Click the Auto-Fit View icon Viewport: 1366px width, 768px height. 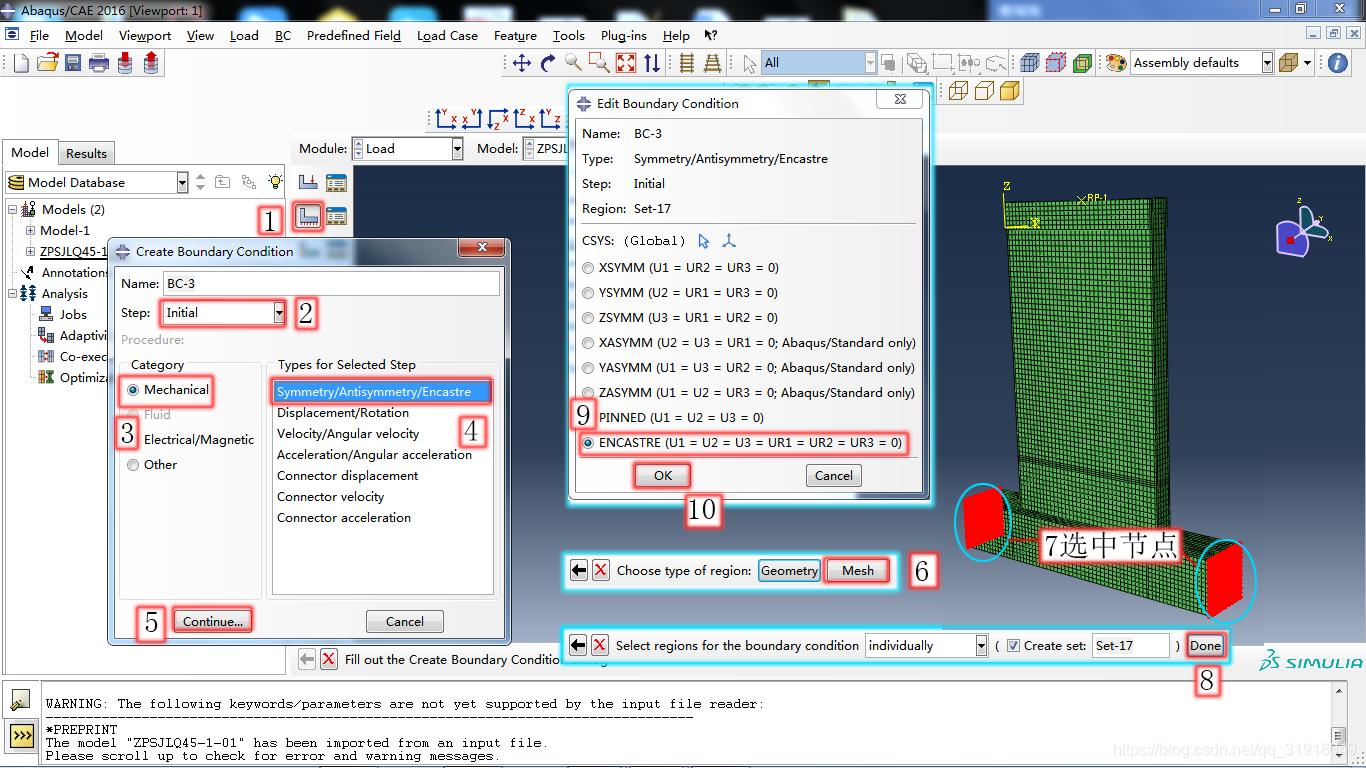[x=626, y=63]
